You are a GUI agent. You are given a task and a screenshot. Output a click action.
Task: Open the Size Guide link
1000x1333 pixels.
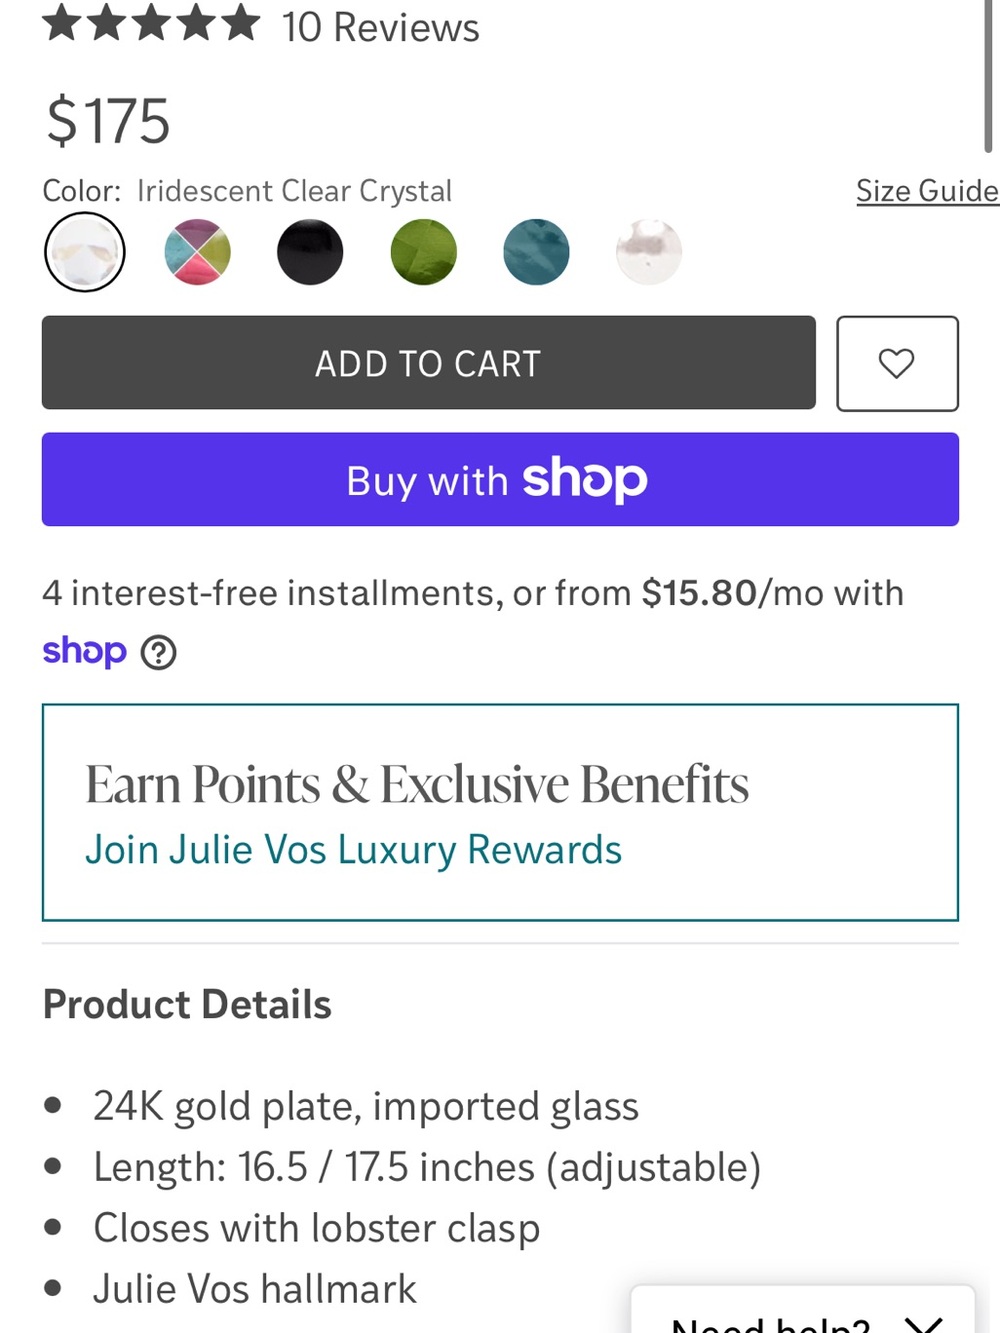(927, 190)
